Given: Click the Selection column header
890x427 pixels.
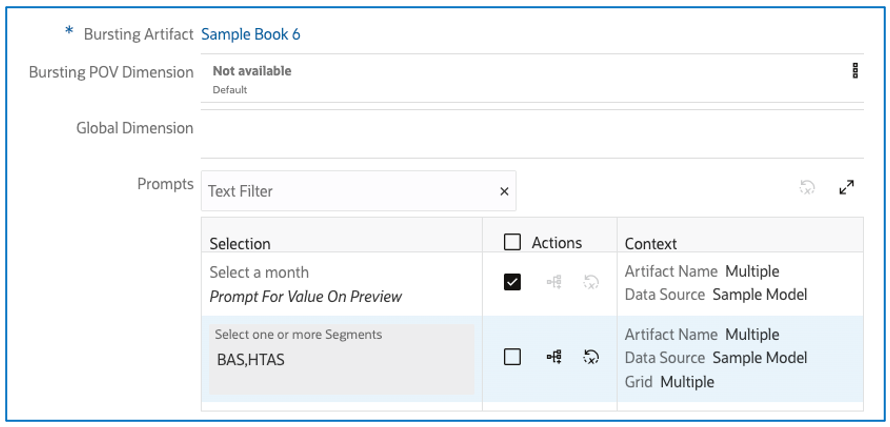Looking at the screenshot, I should pos(240,243).
